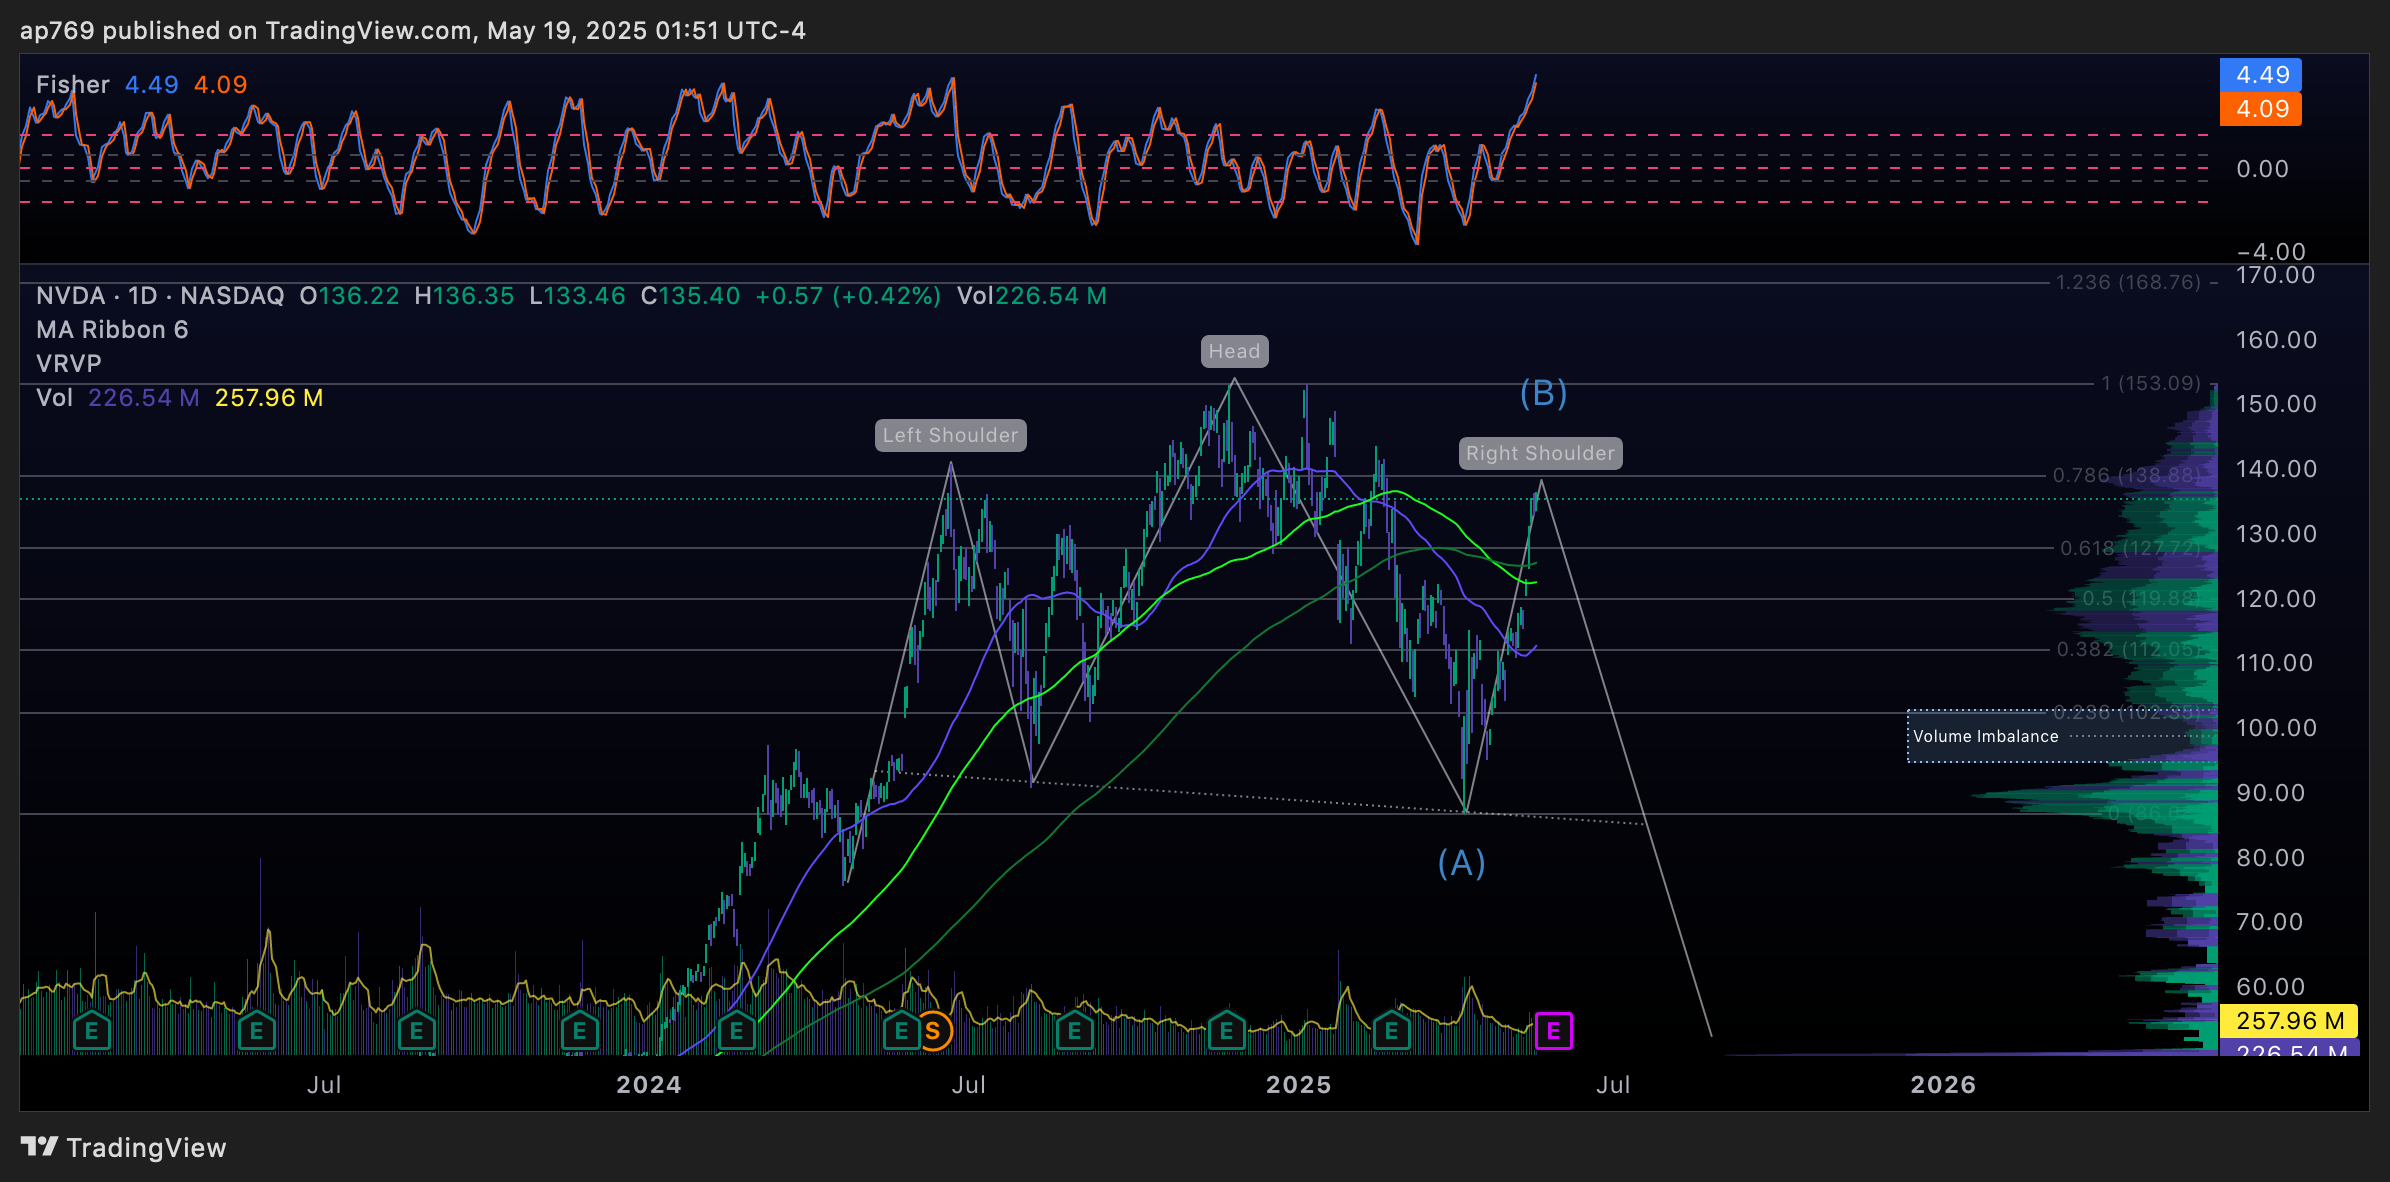Click the 2025 time axis label

tap(1299, 1085)
